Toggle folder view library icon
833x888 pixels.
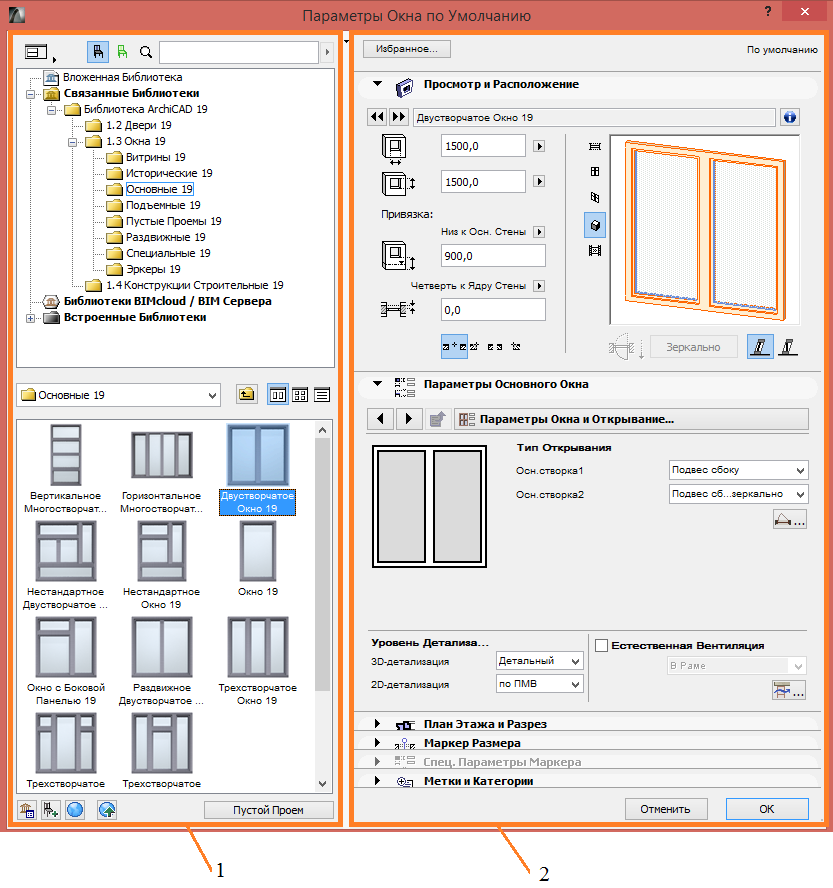[x=98, y=52]
